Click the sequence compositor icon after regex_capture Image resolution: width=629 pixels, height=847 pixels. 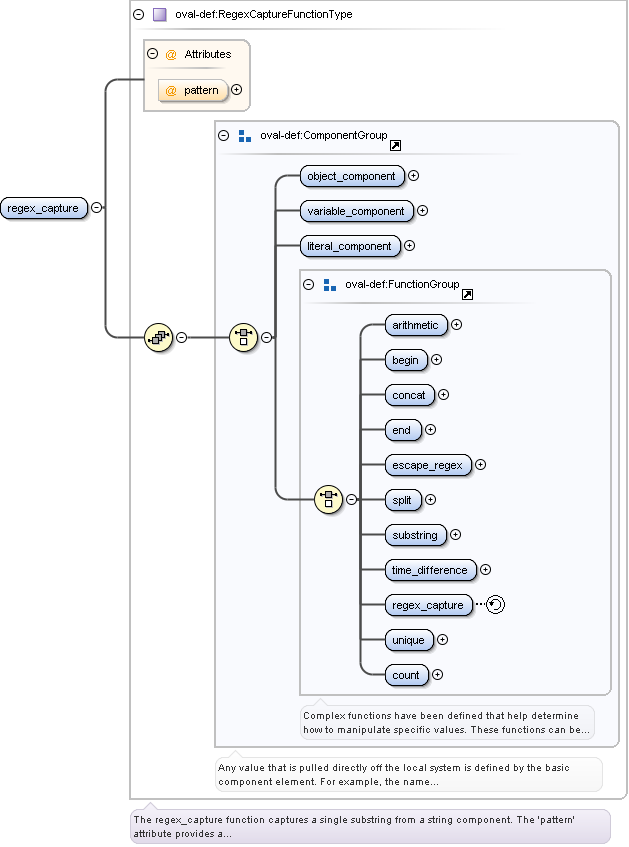click(x=158, y=337)
